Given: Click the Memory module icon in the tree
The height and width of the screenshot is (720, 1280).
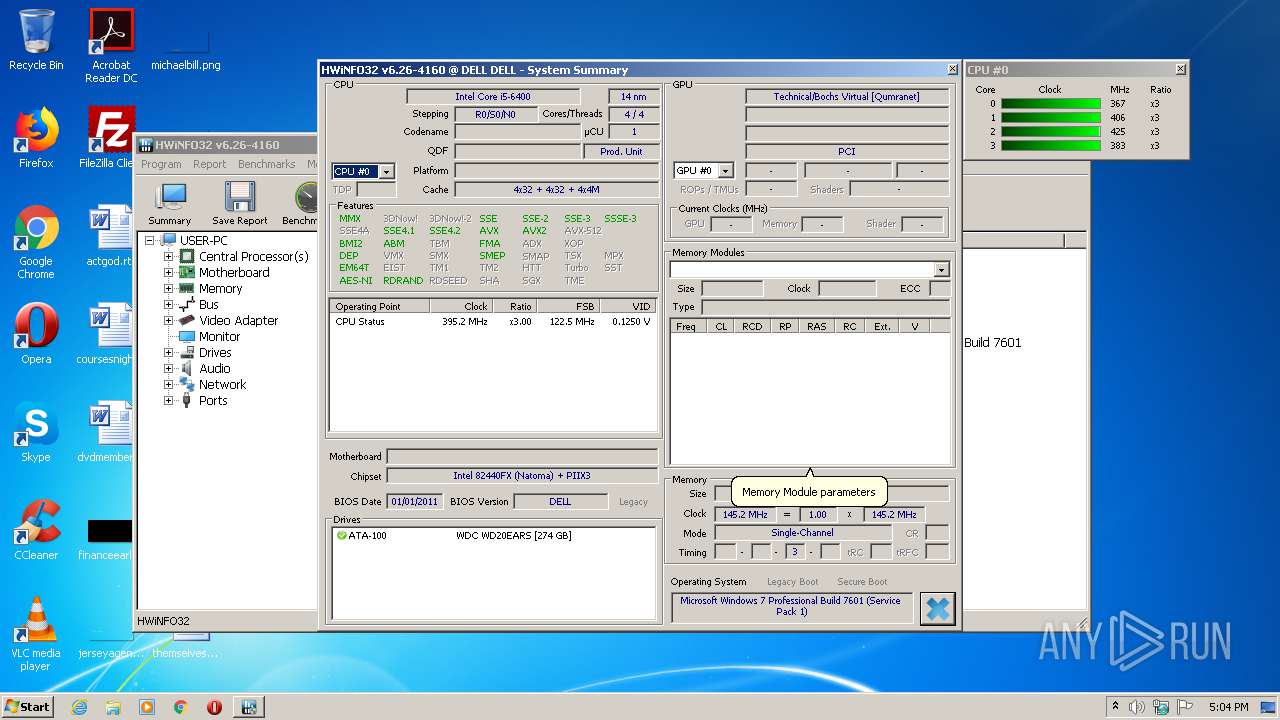Looking at the screenshot, I should pos(186,289).
